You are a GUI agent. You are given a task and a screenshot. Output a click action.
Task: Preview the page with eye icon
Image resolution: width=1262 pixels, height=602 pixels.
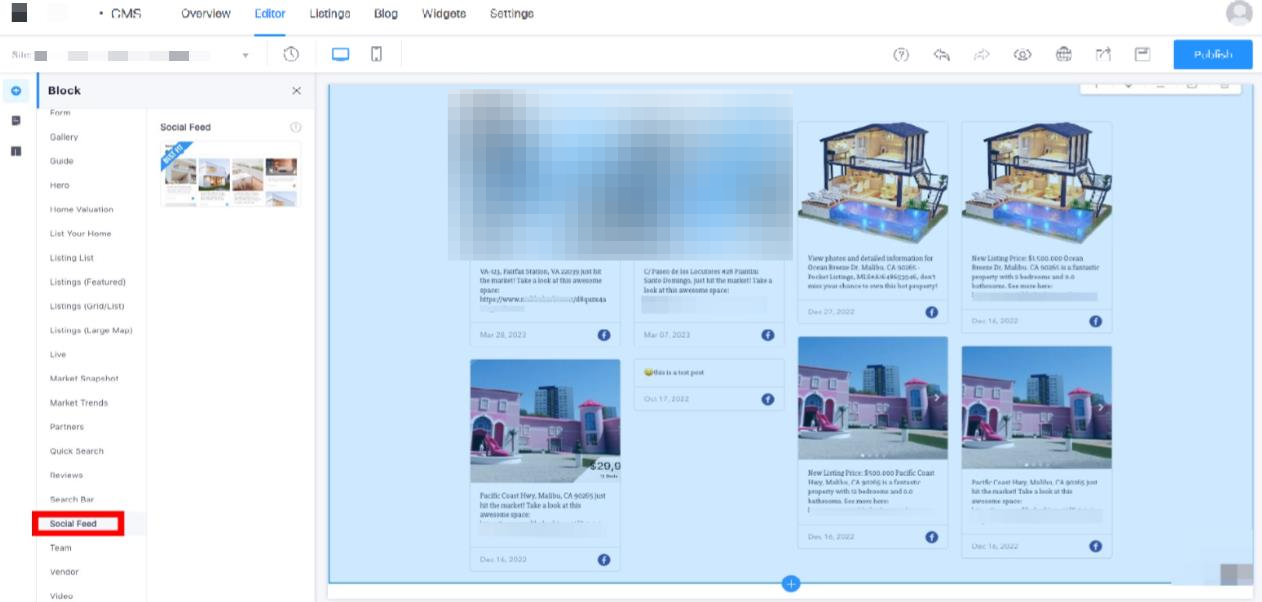1022,55
